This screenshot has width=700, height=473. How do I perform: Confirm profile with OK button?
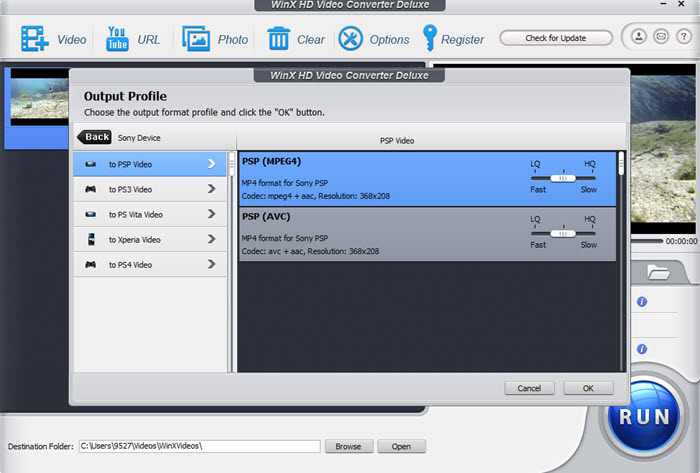pos(588,388)
